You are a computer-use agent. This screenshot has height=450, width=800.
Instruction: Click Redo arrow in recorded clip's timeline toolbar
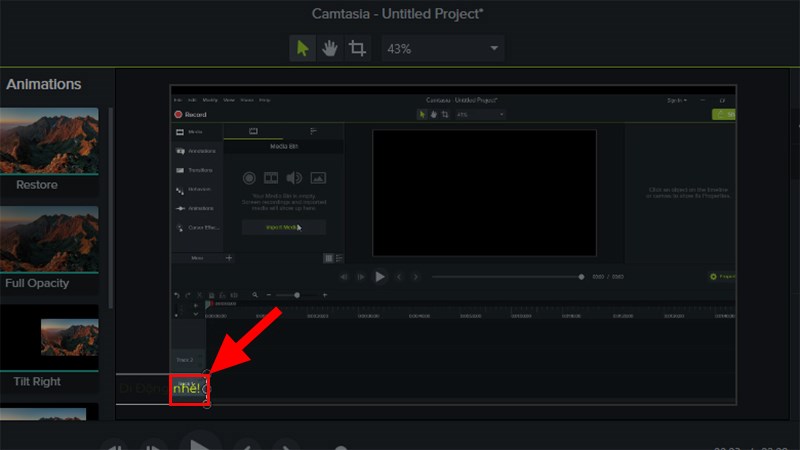pos(188,295)
